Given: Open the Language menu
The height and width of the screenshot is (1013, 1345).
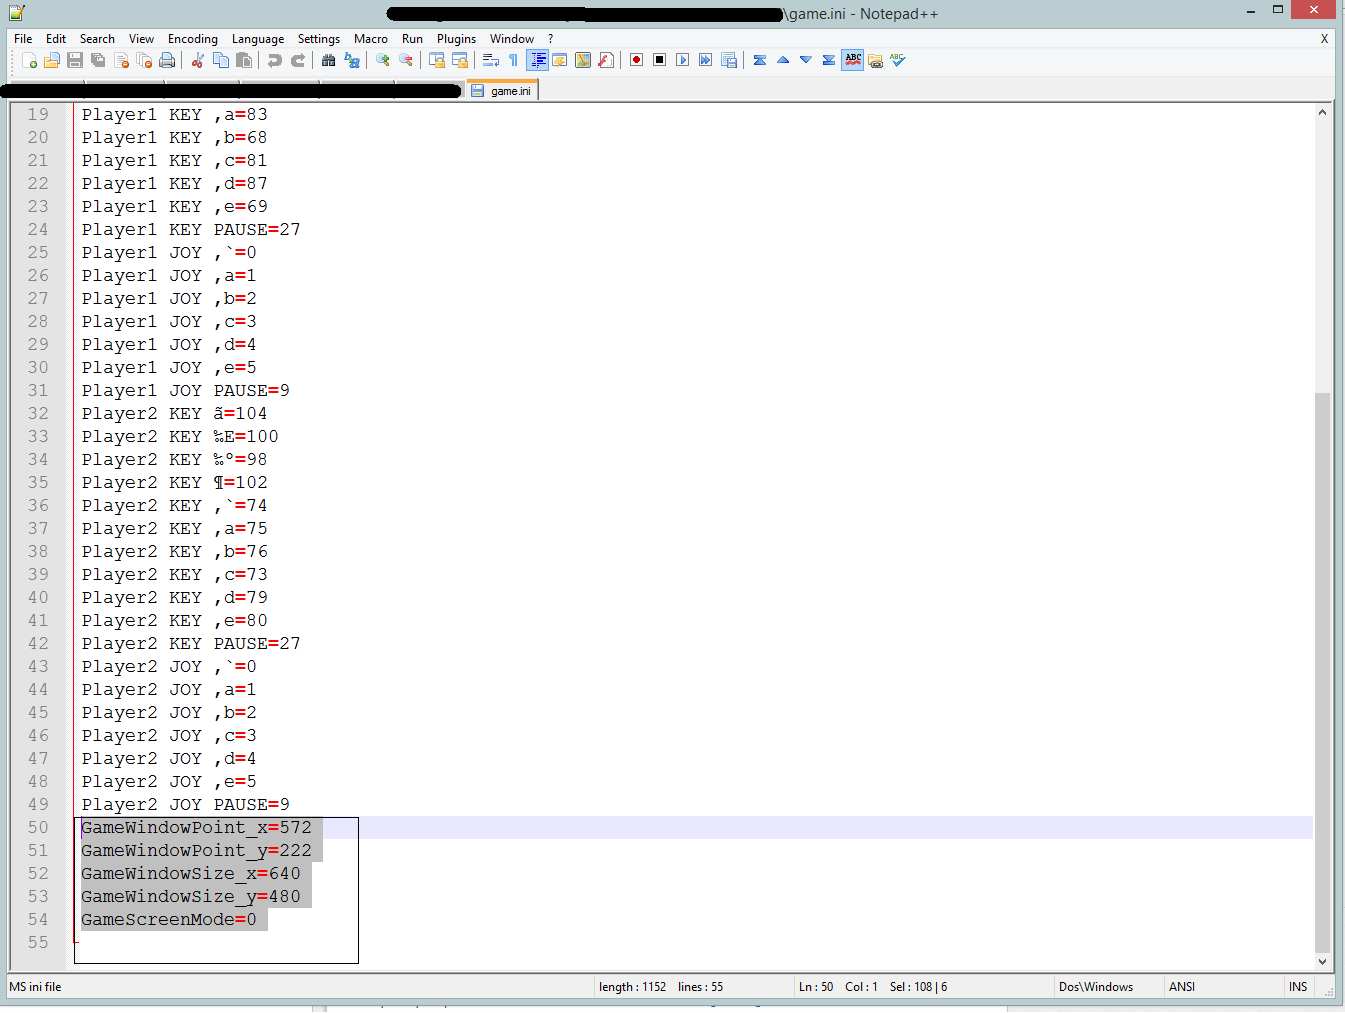Looking at the screenshot, I should coord(258,39).
